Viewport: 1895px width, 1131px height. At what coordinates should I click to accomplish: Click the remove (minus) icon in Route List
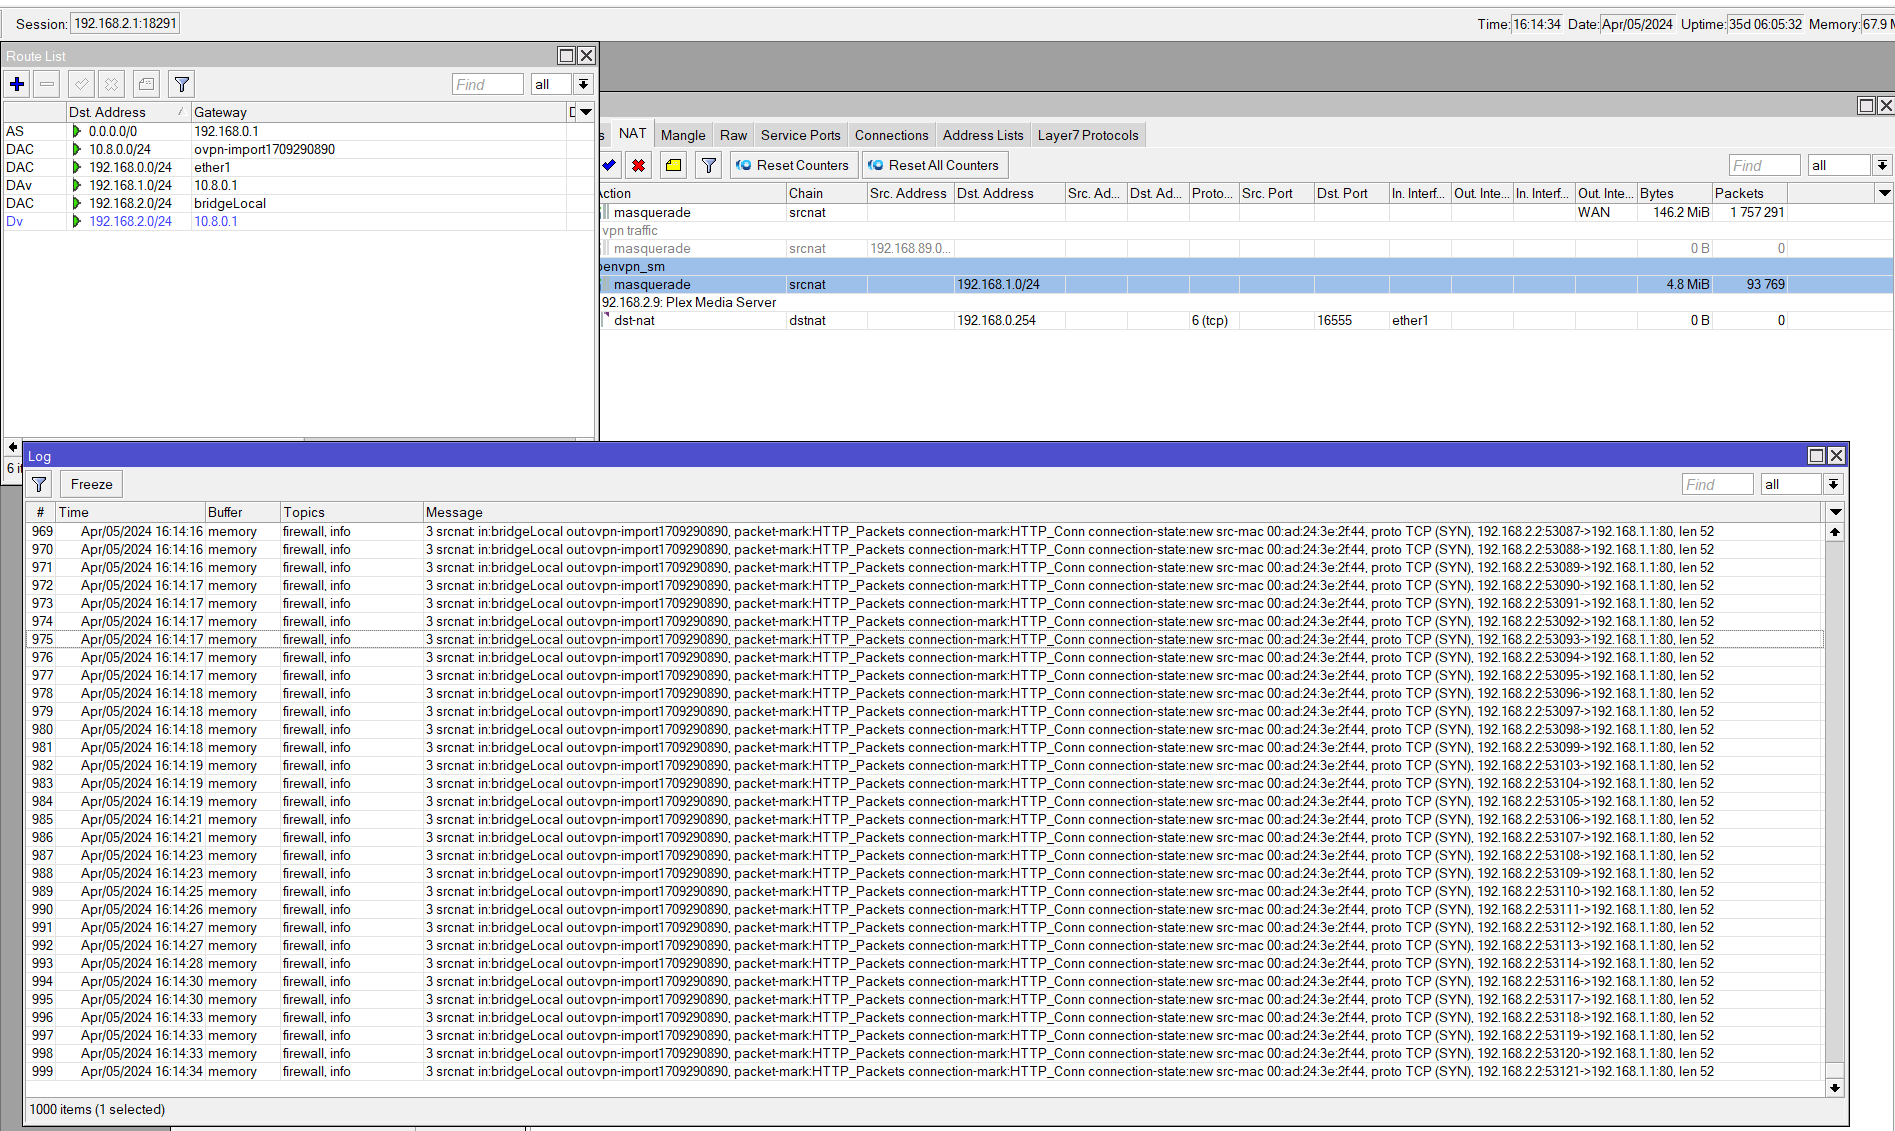pyautogui.click(x=47, y=84)
